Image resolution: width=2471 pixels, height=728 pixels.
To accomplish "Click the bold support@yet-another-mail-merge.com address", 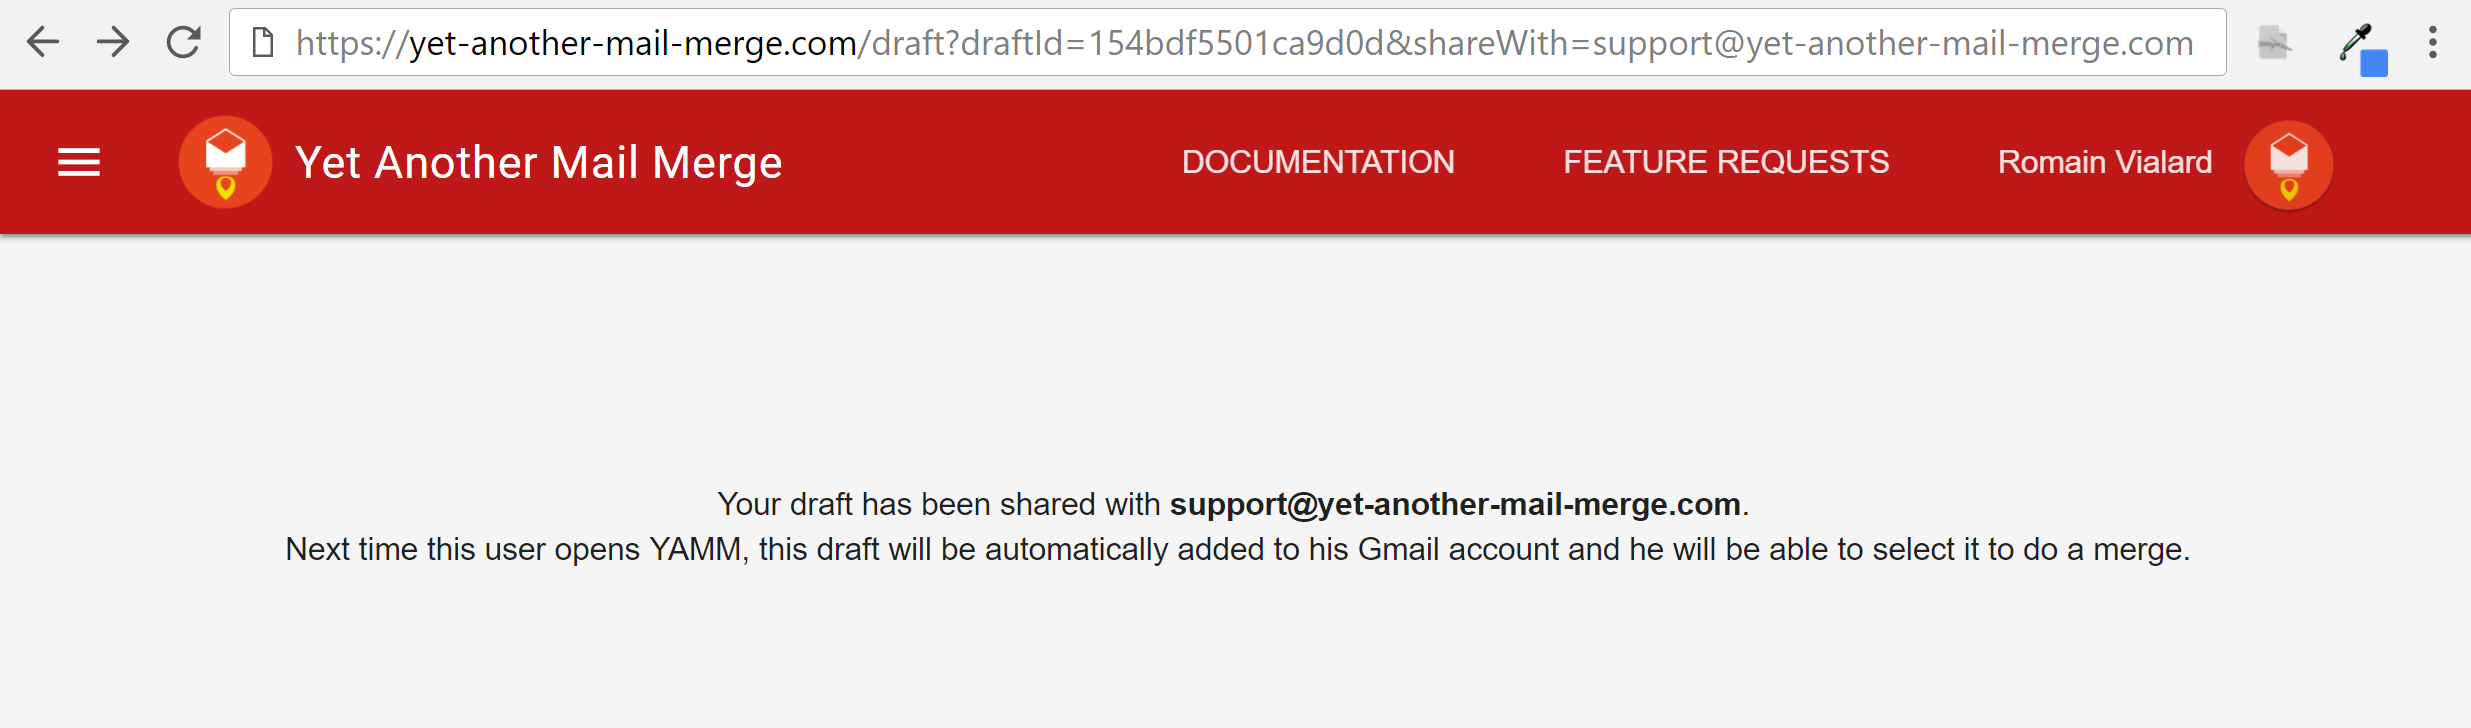I will coord(1455,504).
